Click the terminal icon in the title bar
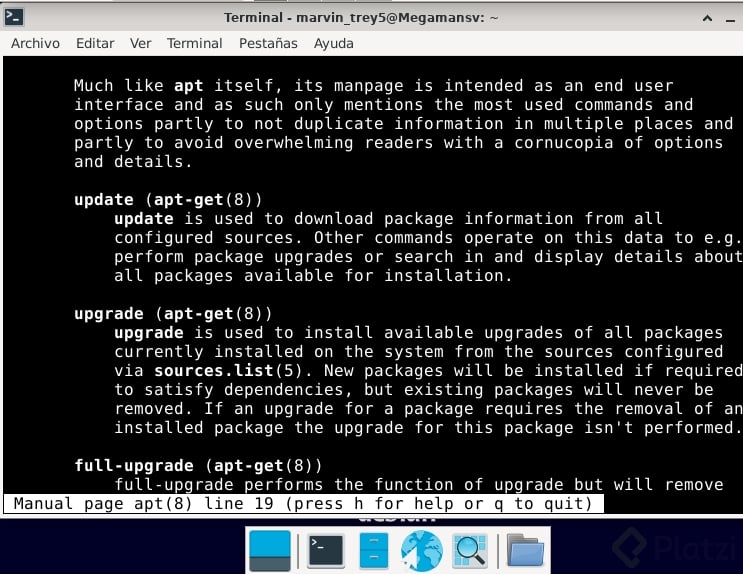743x574 pixels. coord(14,17)
